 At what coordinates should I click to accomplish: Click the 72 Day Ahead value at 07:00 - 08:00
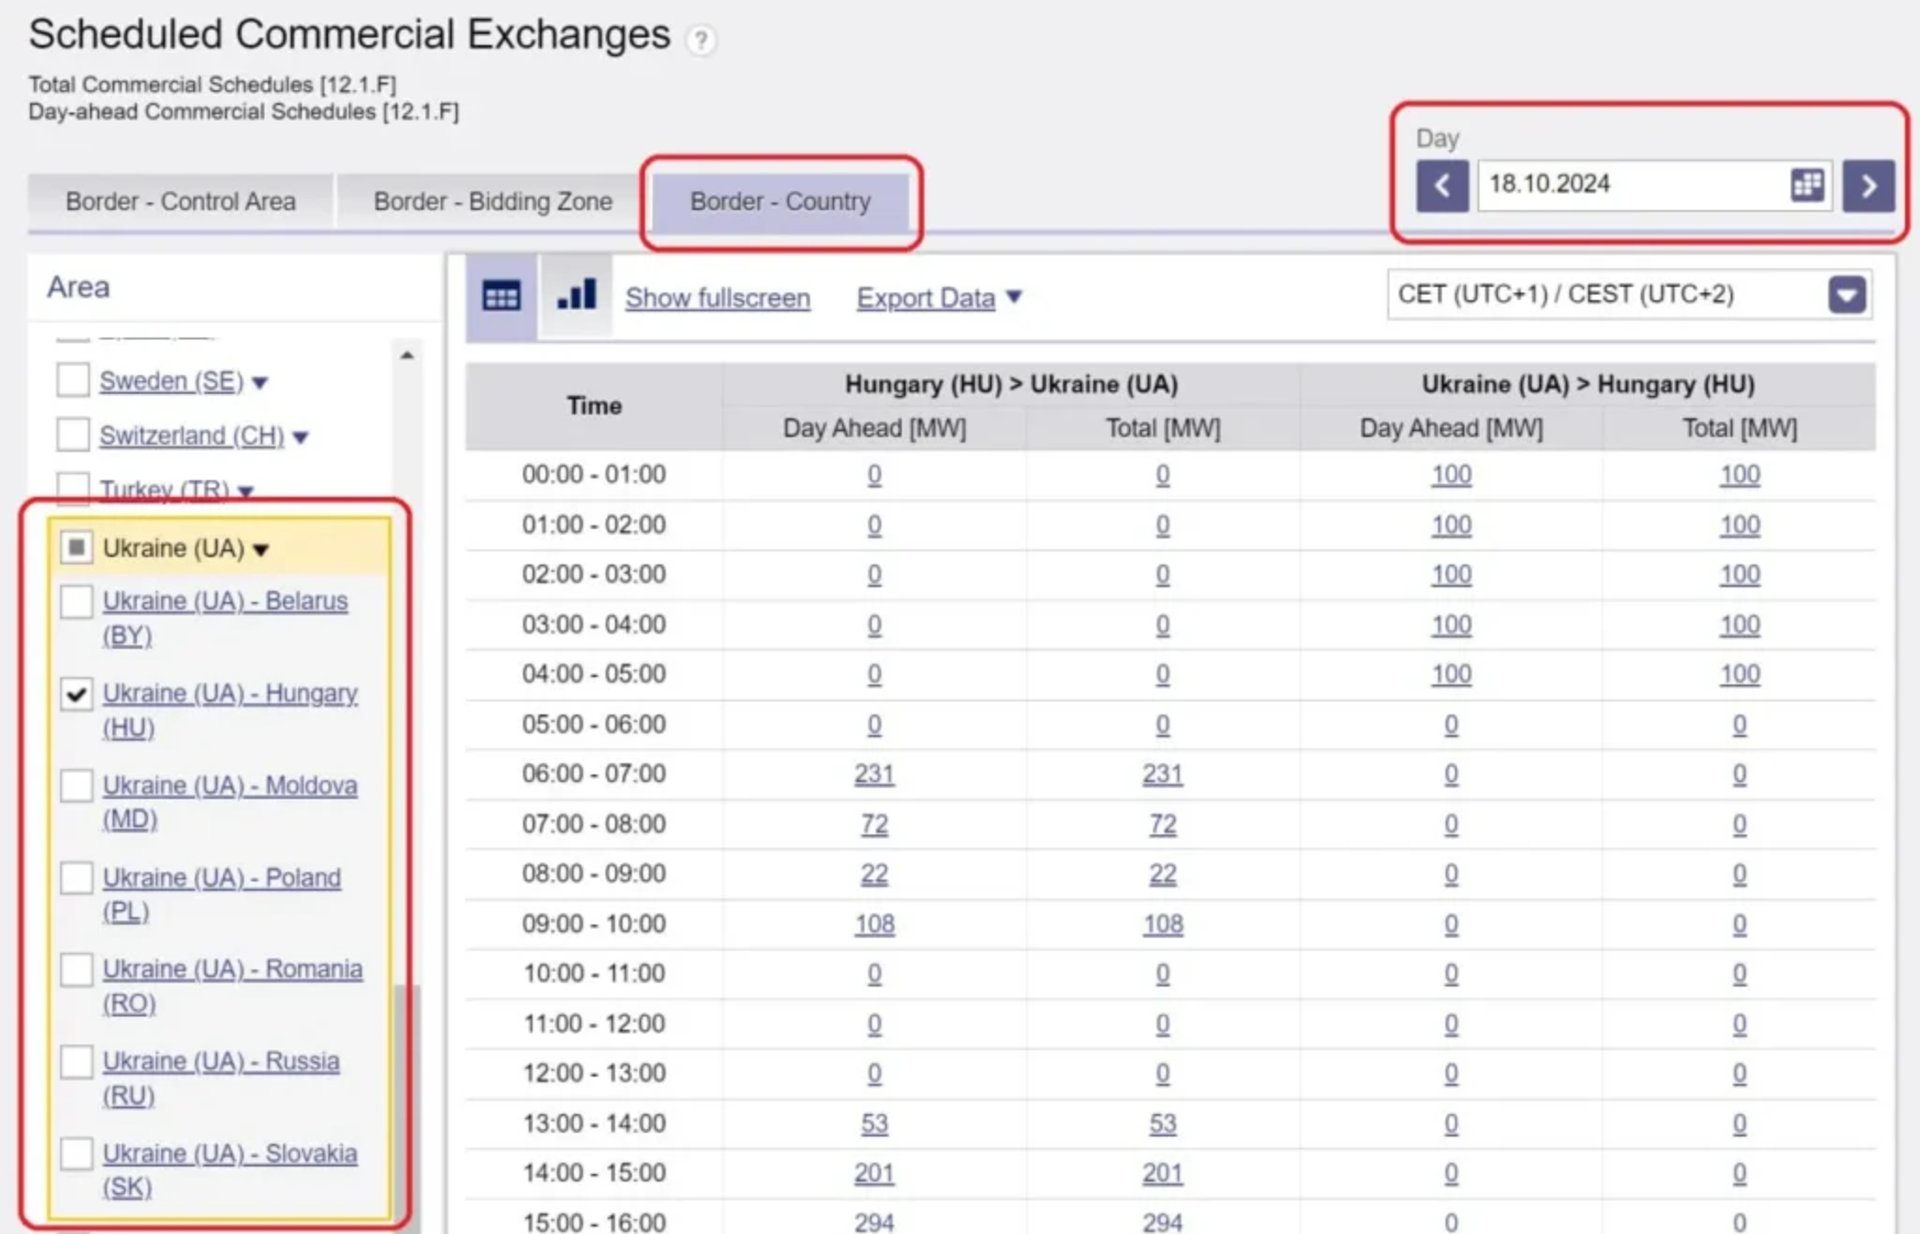(x=874, y=824)
